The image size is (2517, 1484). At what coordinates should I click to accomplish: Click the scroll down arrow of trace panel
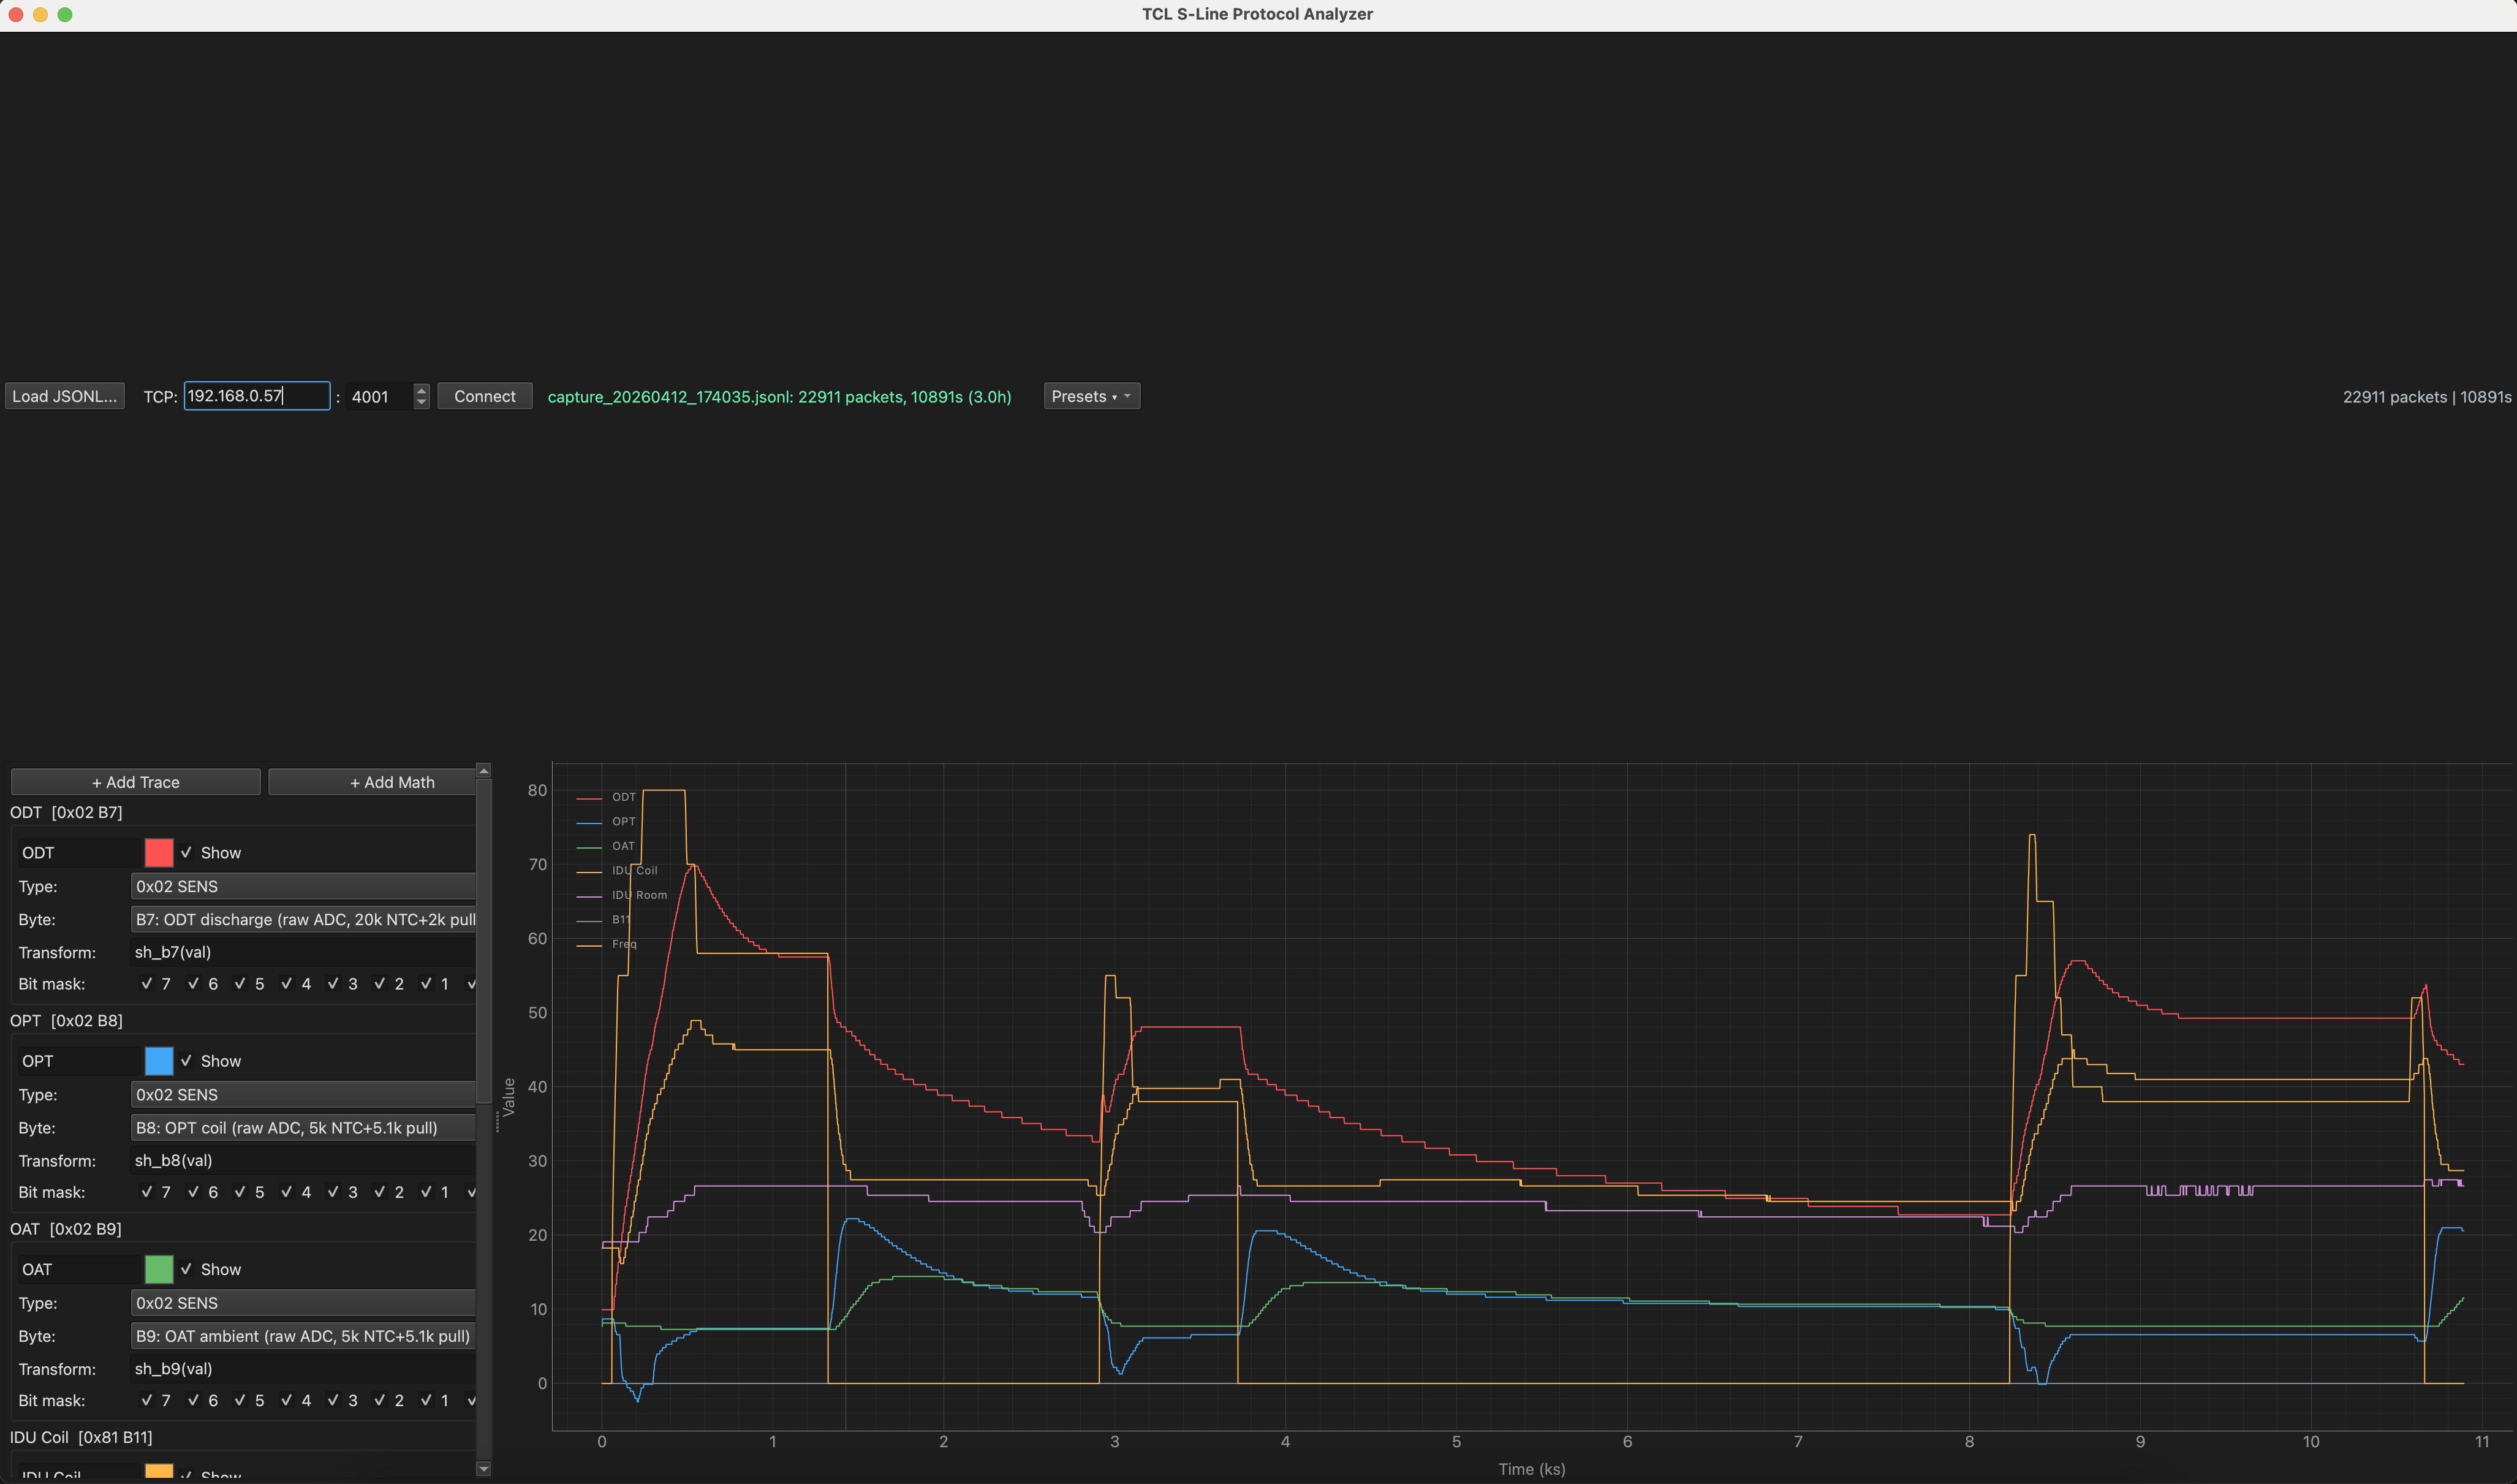click(484, 1469)
